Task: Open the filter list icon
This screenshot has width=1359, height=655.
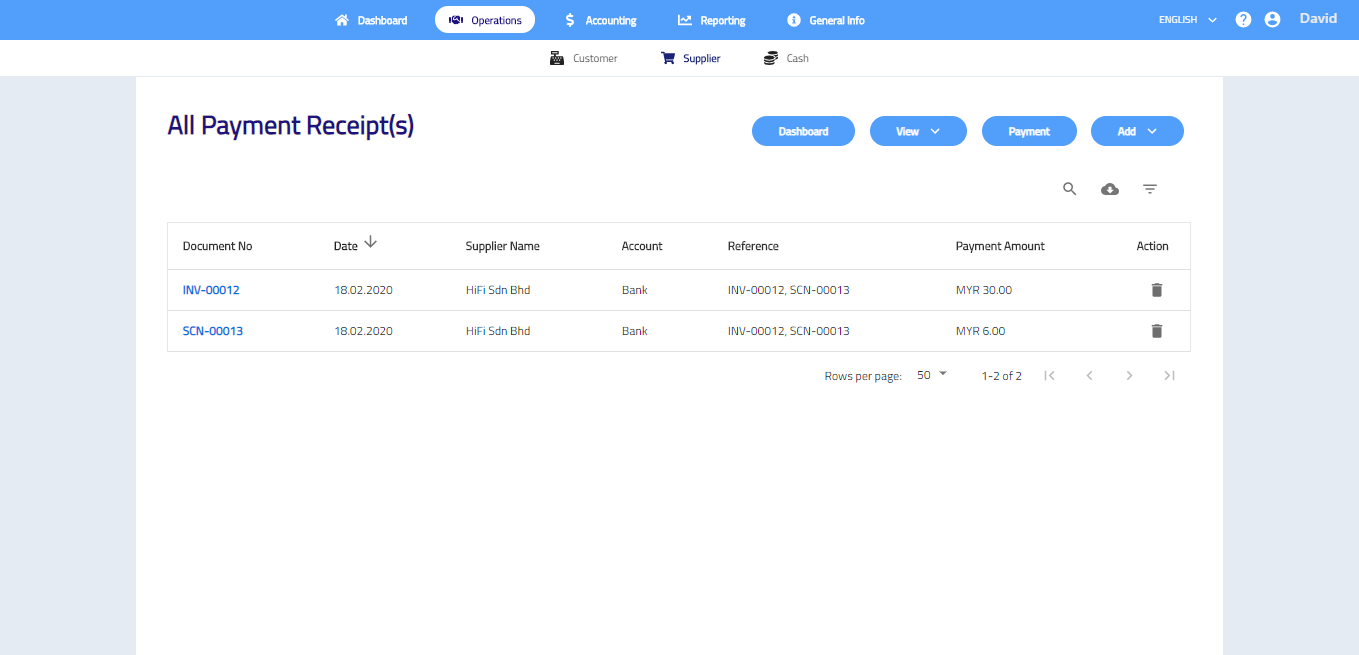Action: point(1150,189)
